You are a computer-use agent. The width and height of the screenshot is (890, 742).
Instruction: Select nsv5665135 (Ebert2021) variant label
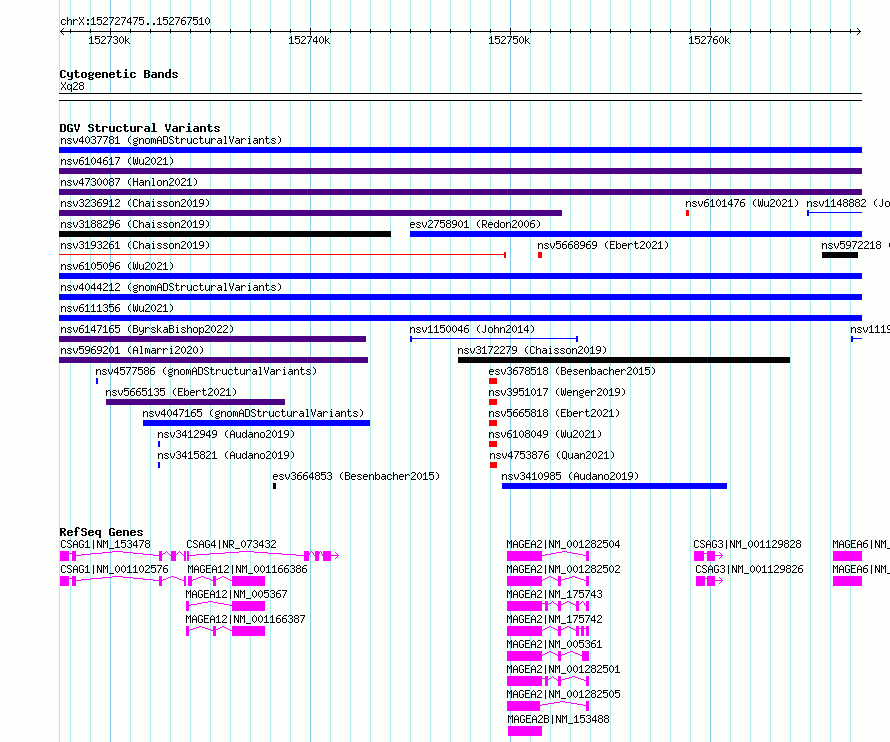coord(171,392)
